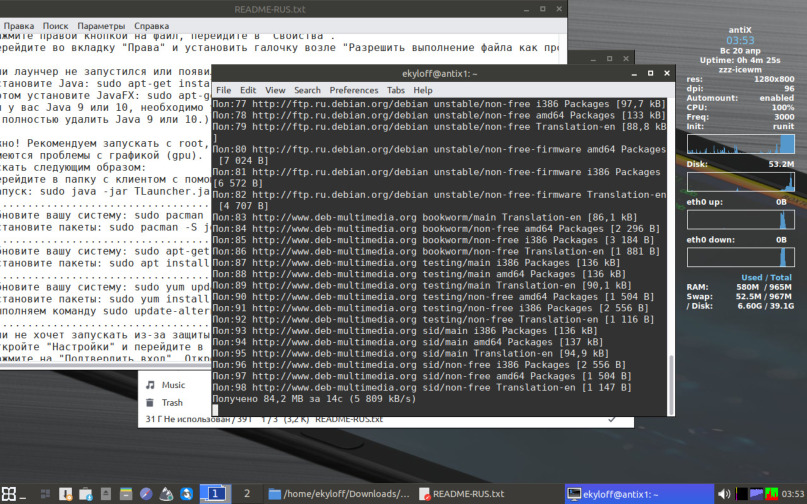Click terminal line 'Пол:98' sid/non-free Translation-en
This screenshot has width=807, height=504.
[x=422, y=387]
